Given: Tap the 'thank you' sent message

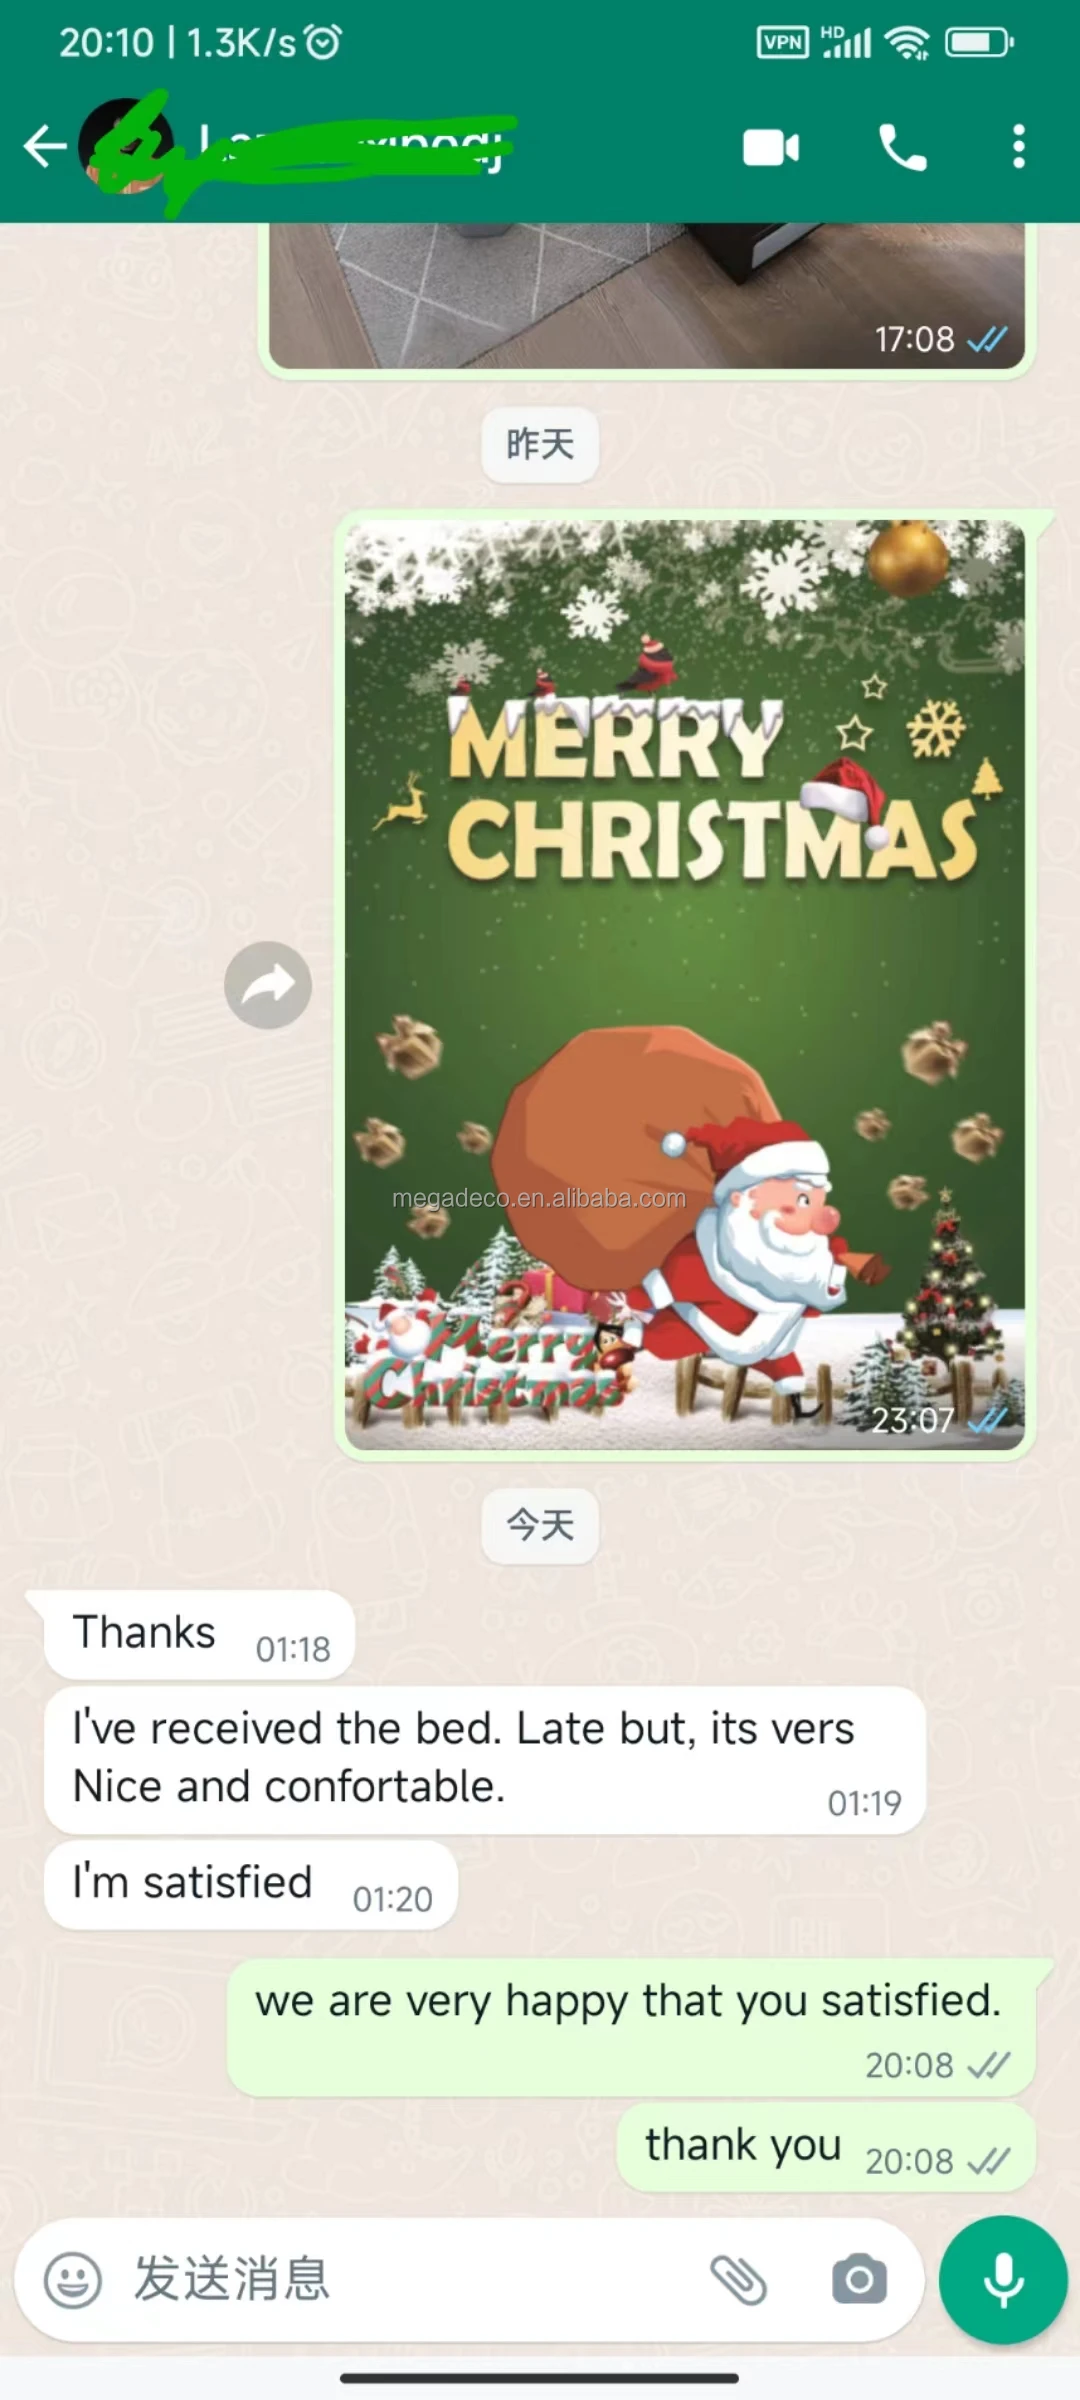Looking at the screenshot, I should pyautogui.click(x=826, y=2147).
